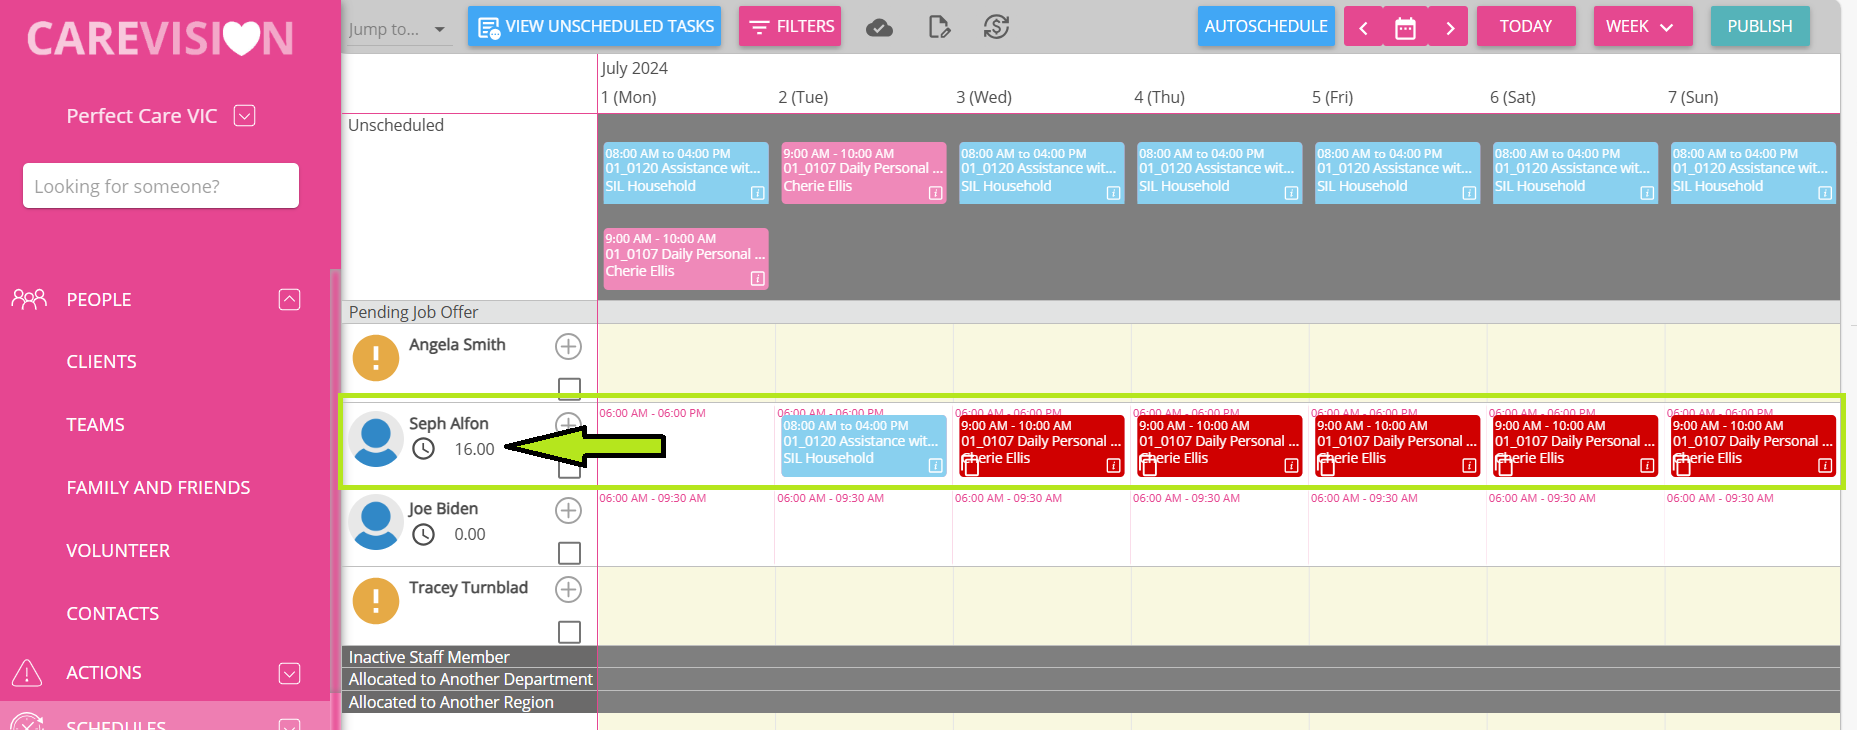Click Joe Biden avatar picture
This screenshot has width=1857, height=730.
coord(376,522)
